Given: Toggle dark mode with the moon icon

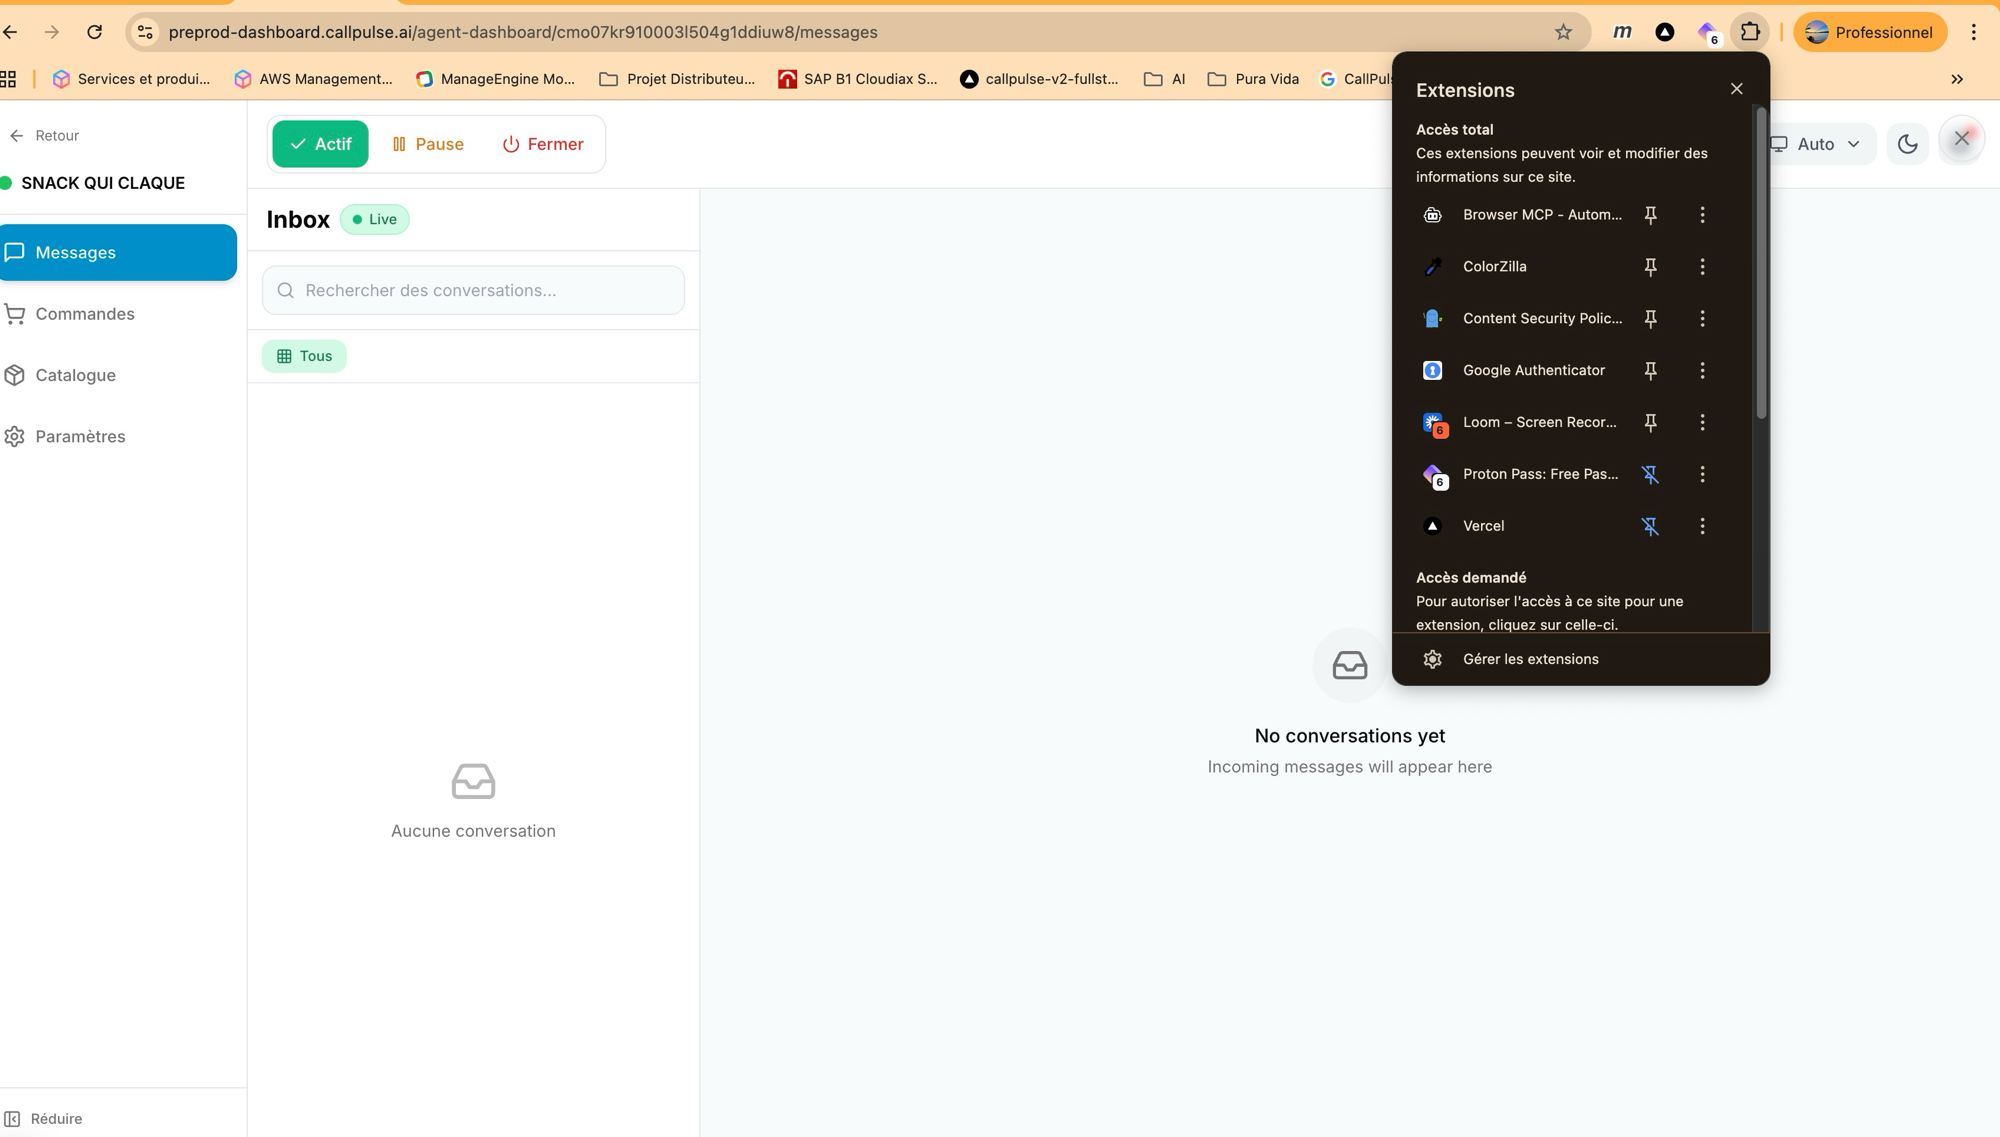Looking at the screenshot, I should pyautogui.click(x=1907, y=143).
